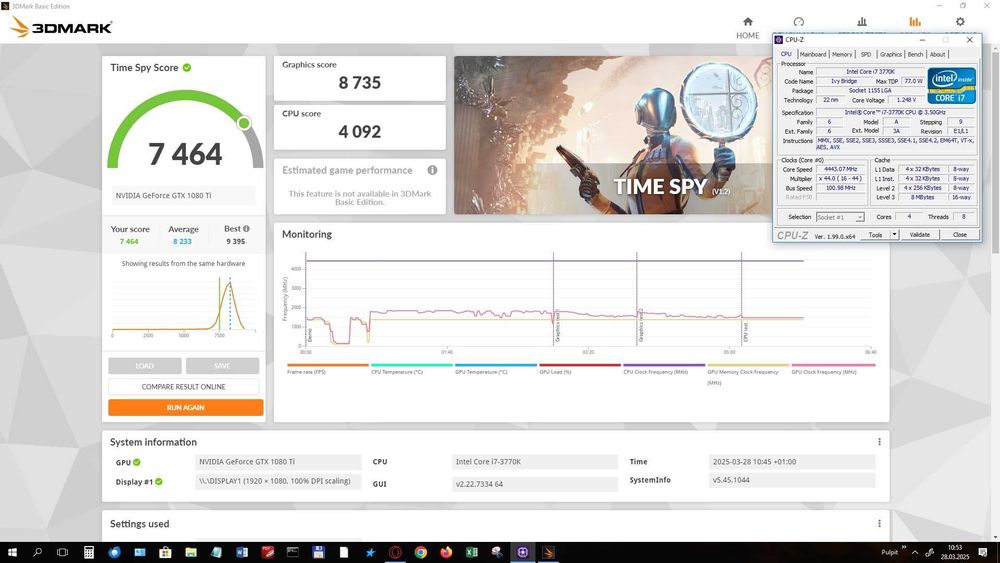Image resolution: width=1000 pixels, height=563 pixels.
Task: Click the Graphics test 1 marker on chart
Action: 556,325
